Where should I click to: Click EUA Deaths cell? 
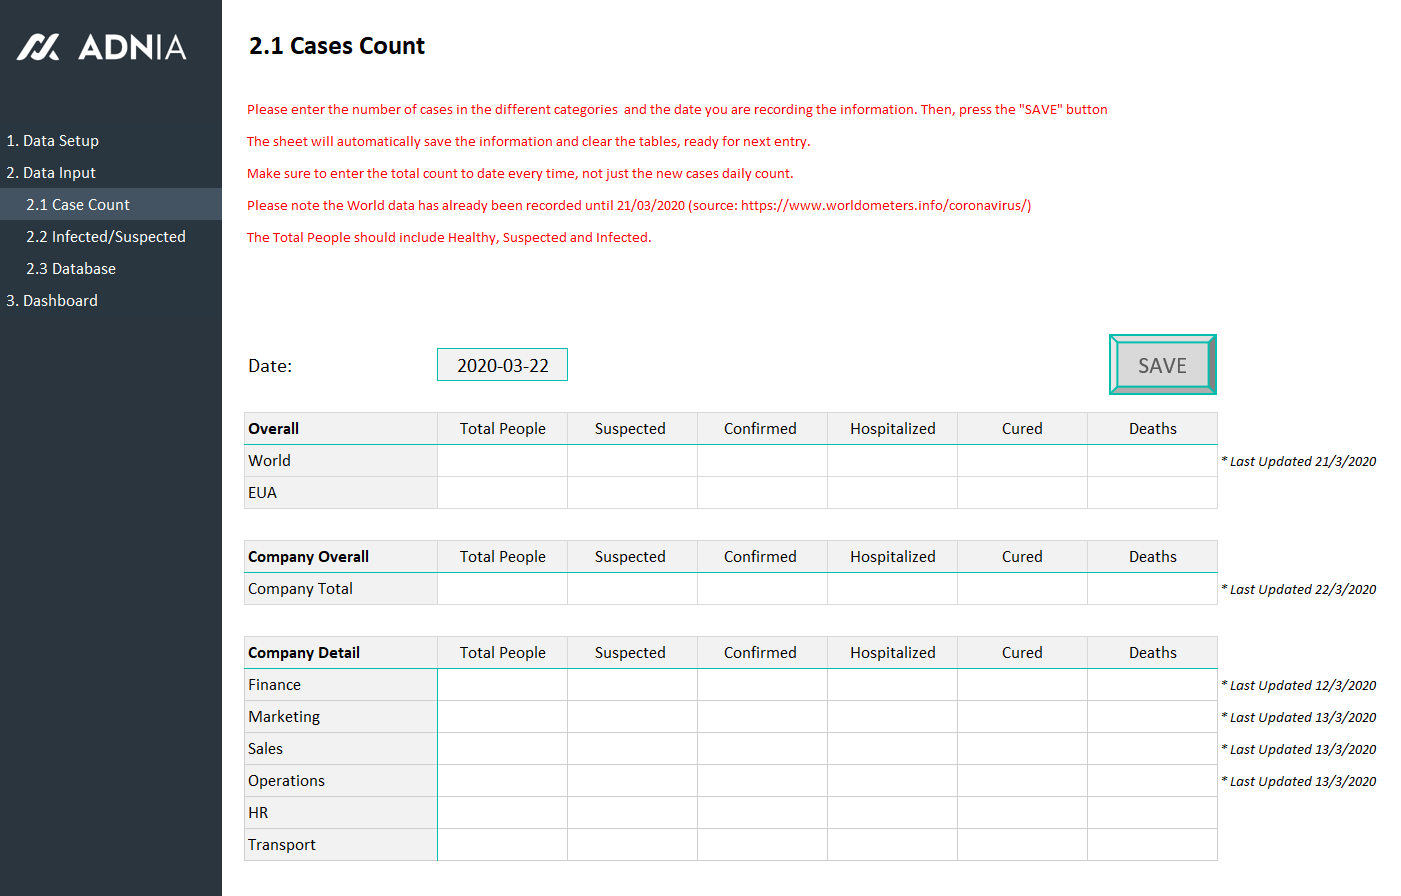click(1152, 493)
